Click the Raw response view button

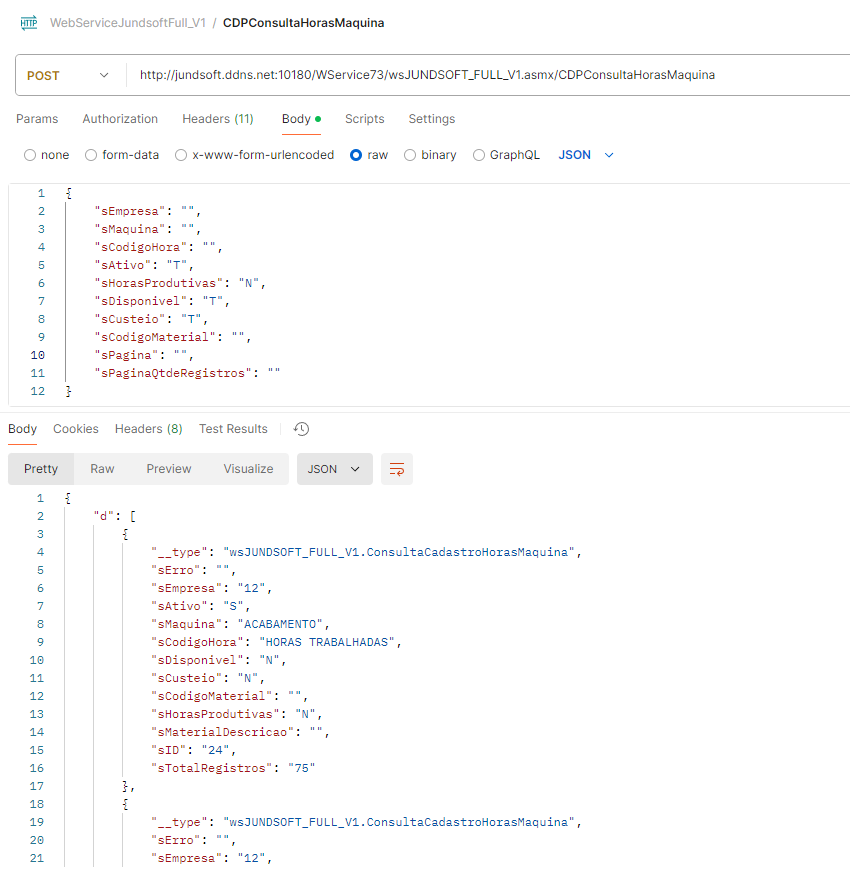point(102,469)
